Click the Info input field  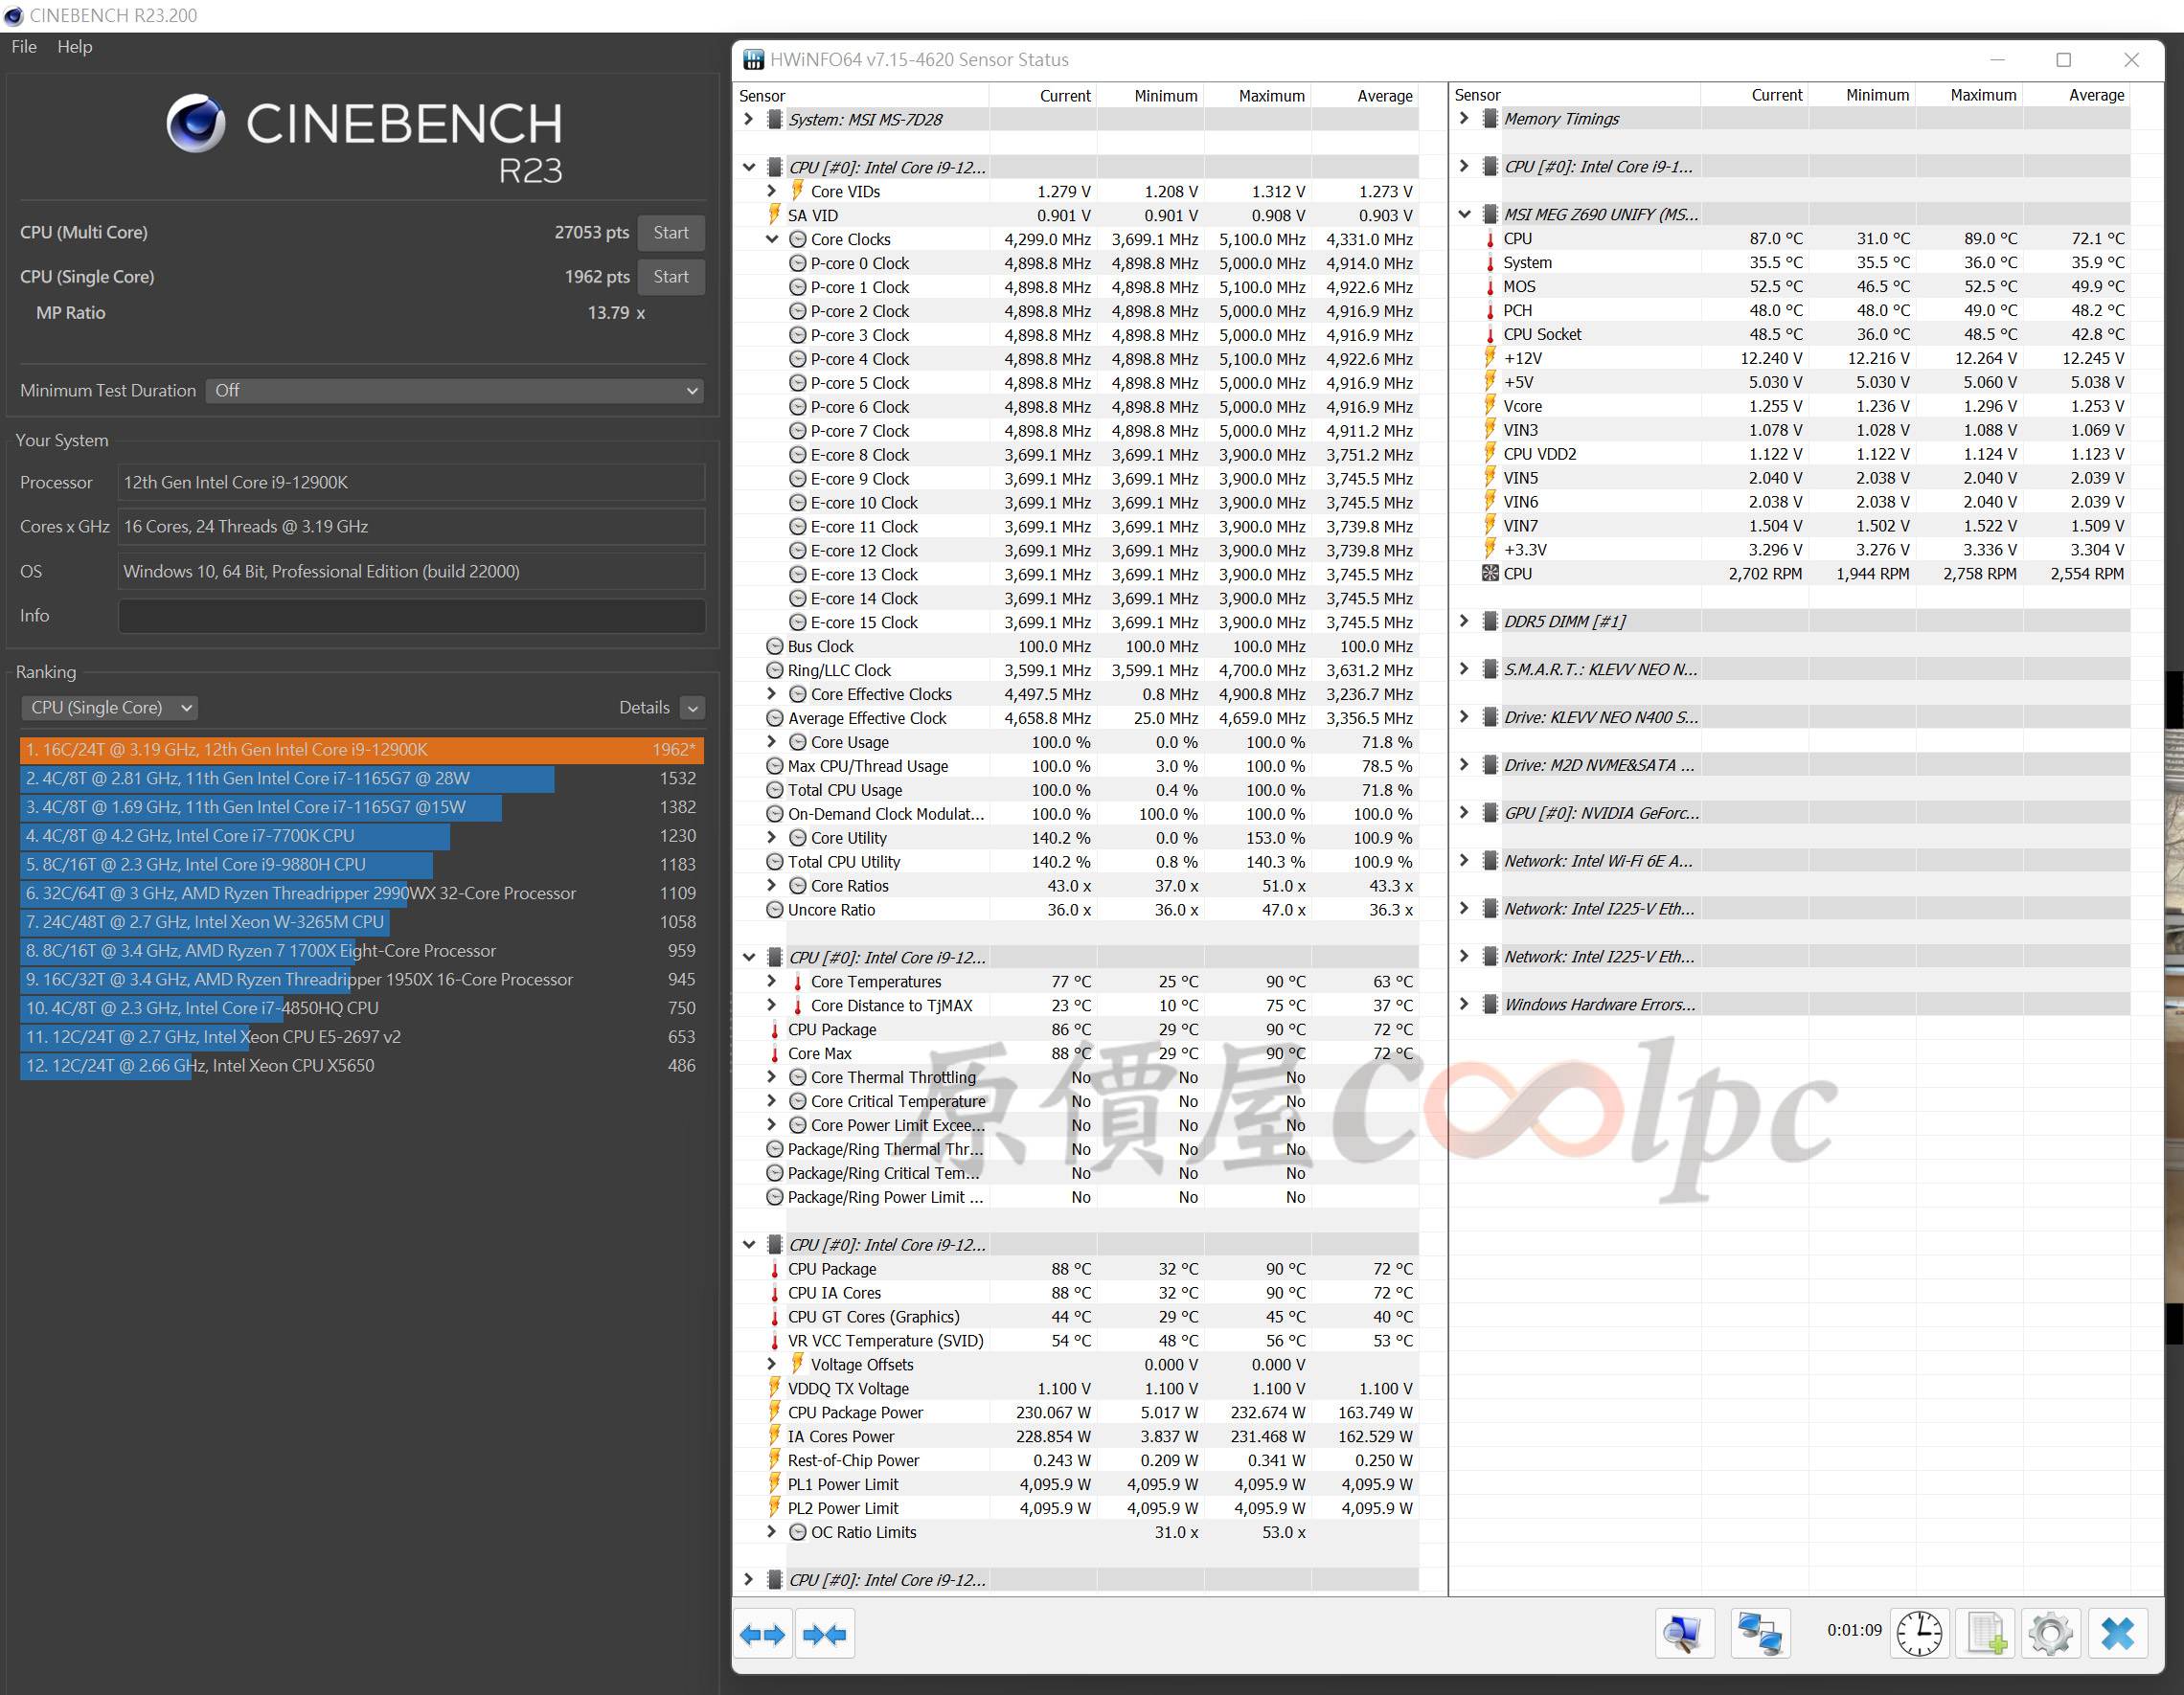click(x=411, y=616)
